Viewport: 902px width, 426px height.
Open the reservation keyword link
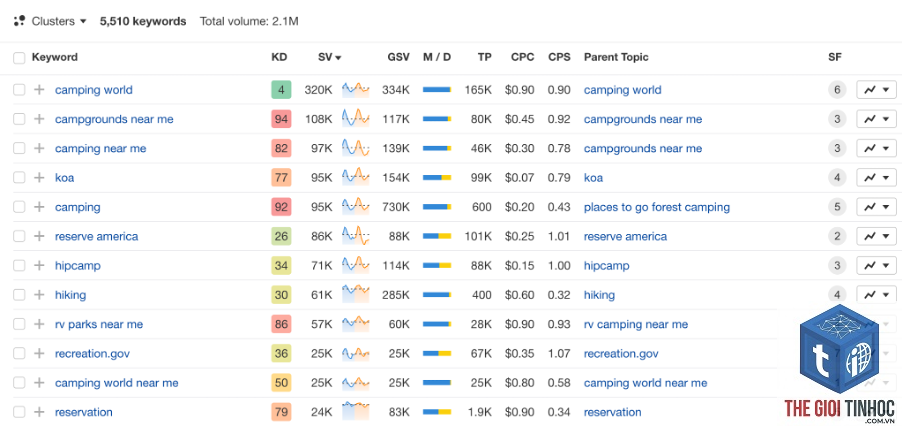tap(84, 412)
